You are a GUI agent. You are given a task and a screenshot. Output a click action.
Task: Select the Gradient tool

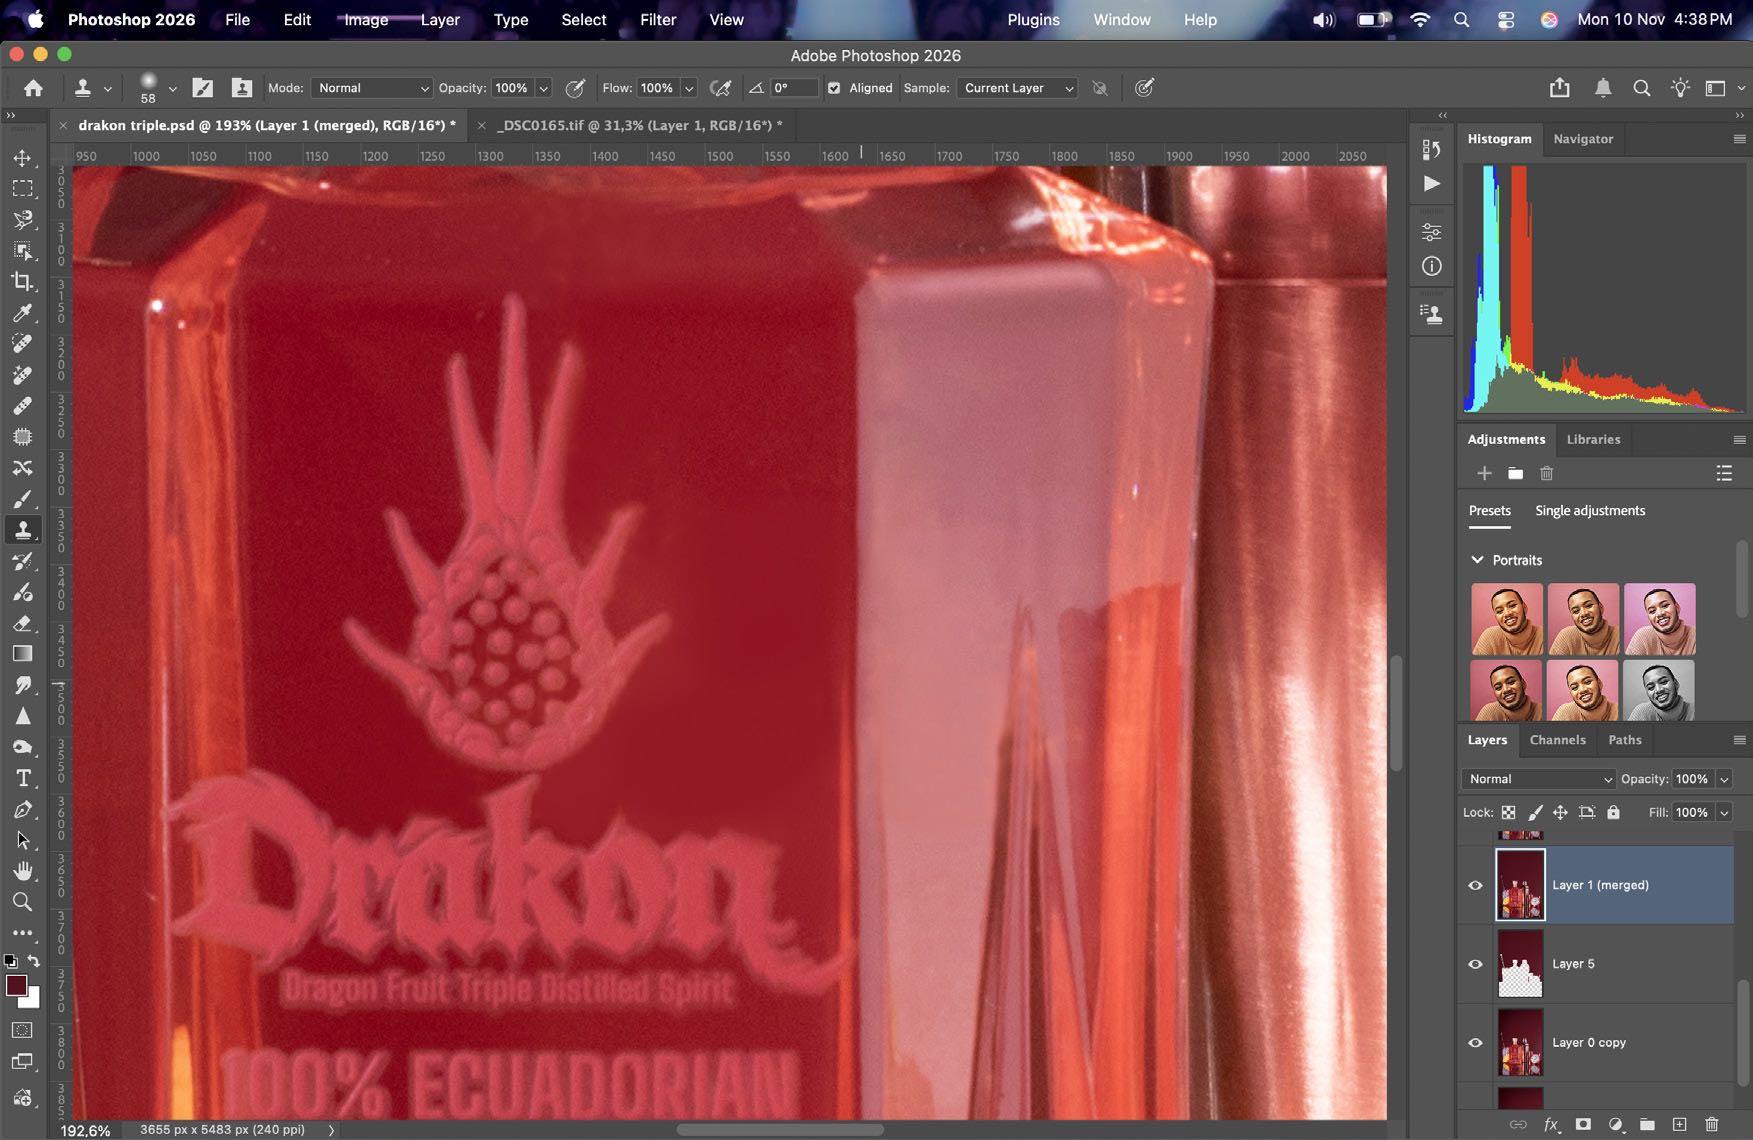pyautogui.click(x=22, y=654)
